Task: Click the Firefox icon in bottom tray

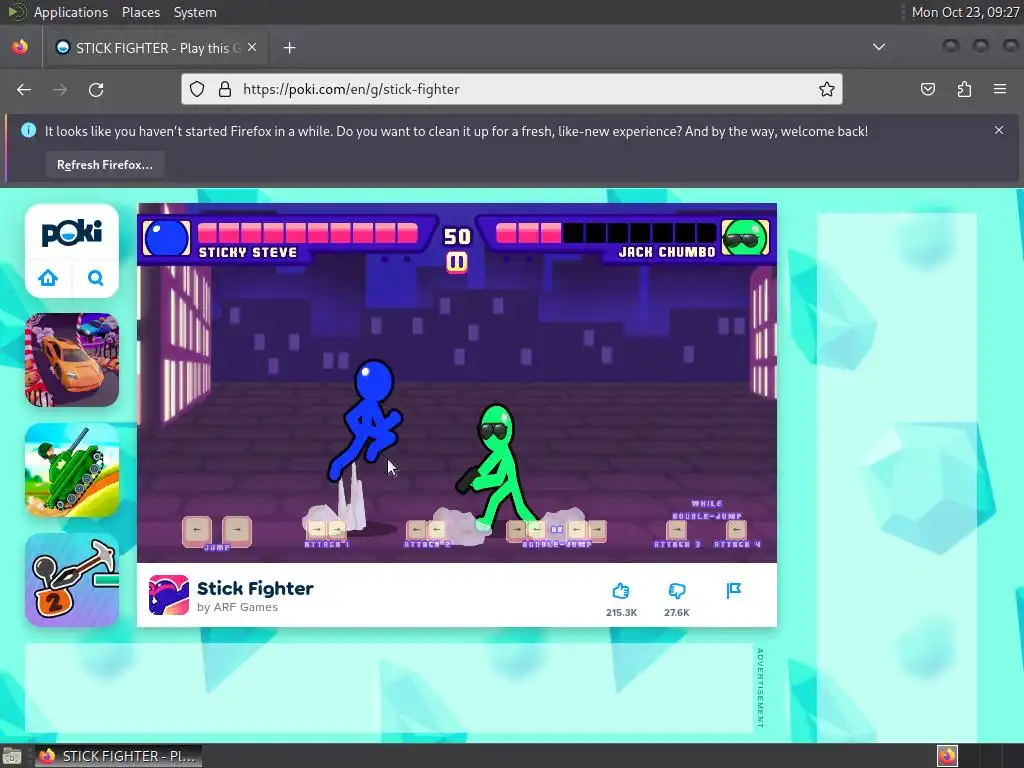Action: point(947,756)
